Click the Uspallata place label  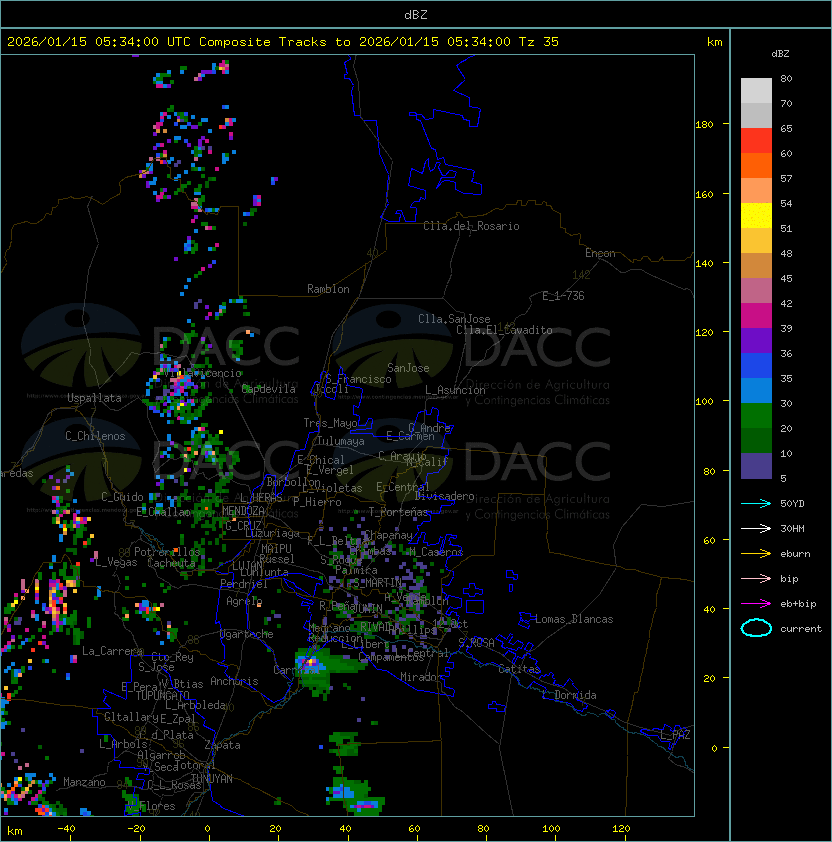point(94,398)
